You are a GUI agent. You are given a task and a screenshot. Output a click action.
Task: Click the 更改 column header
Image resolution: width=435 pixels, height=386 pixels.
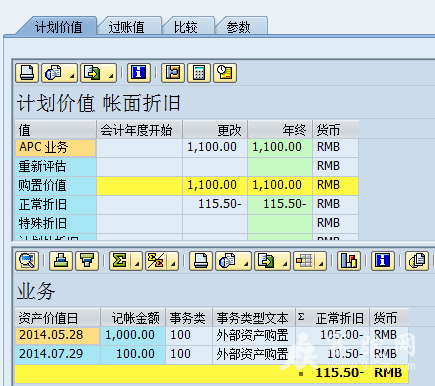click(215, 129)
